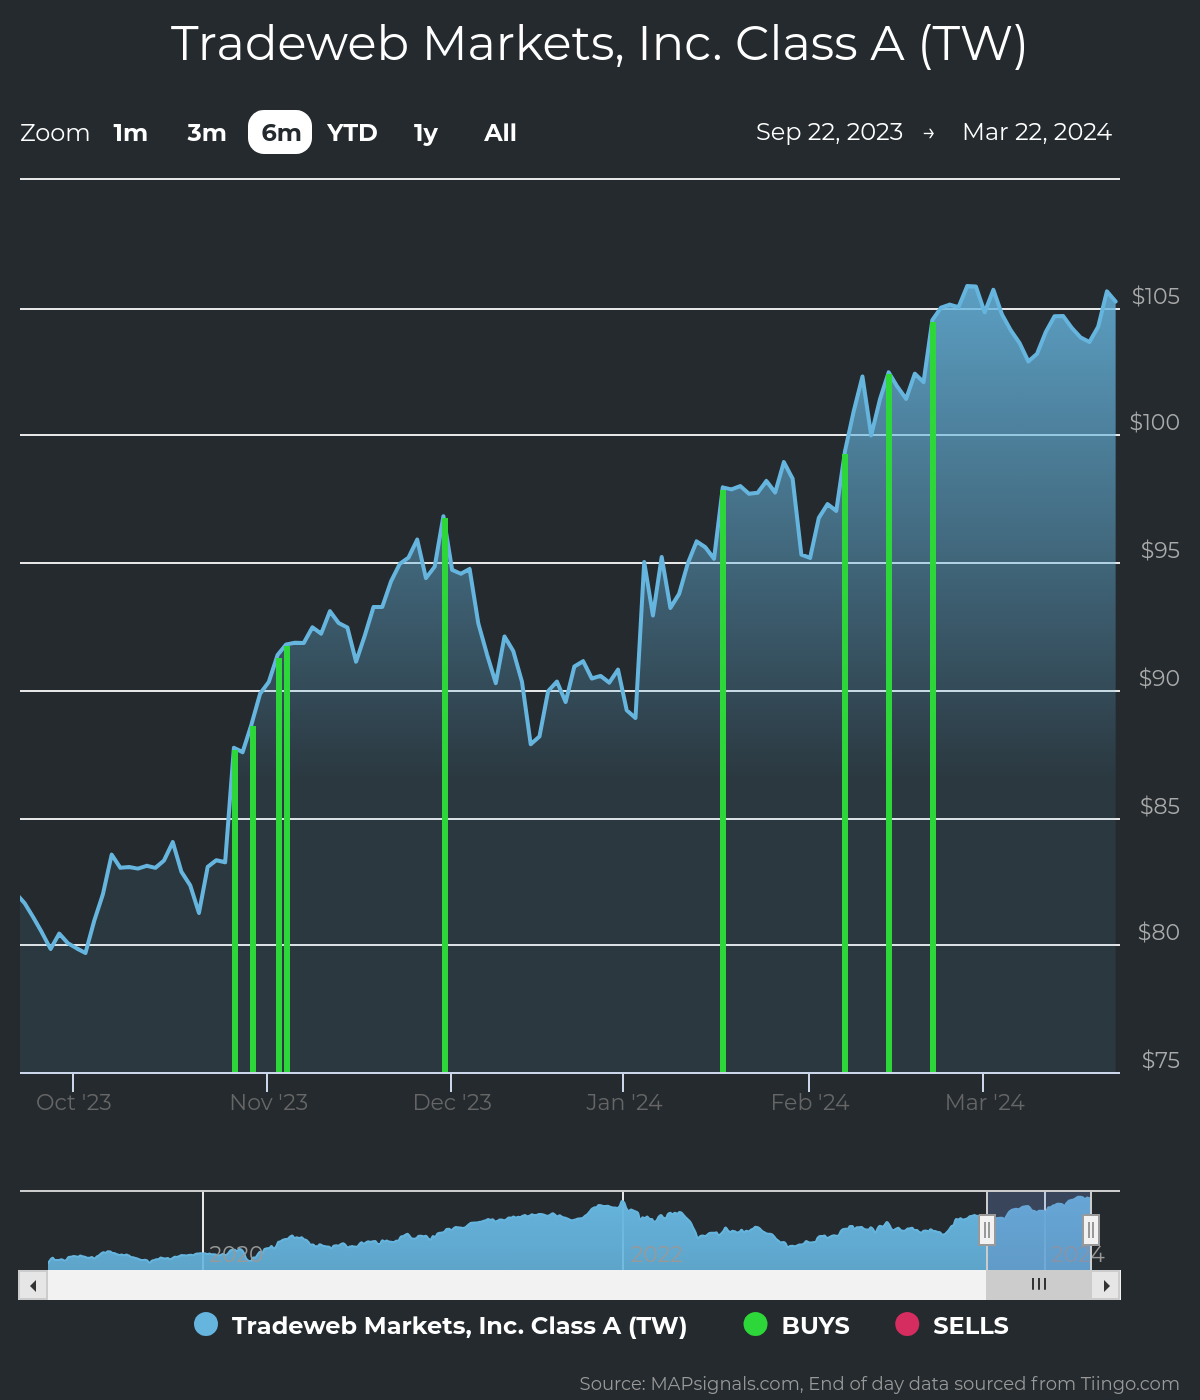Click the blue Tradeweb Markets legend marker
This screenshot has height=1400, width=1200.
pos(206,1325)
